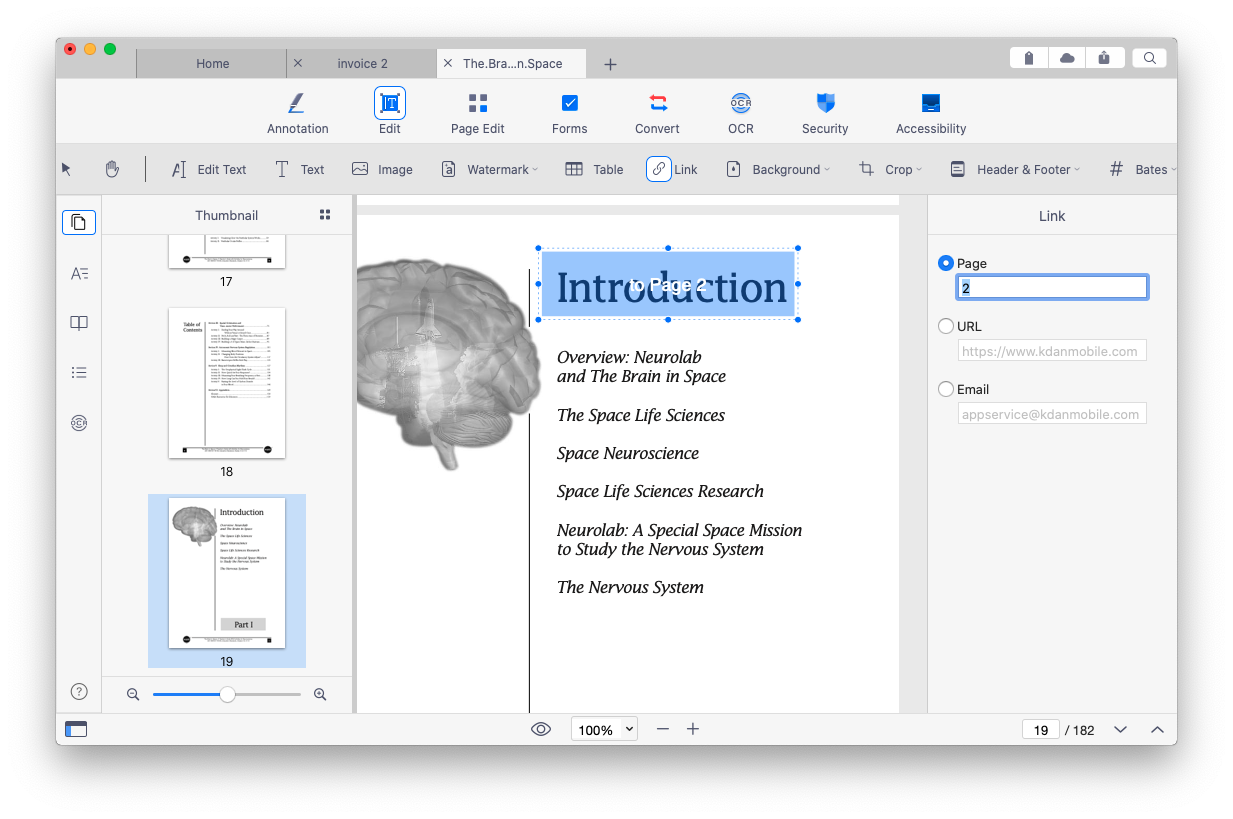This screenshot has height=819, width=1233.
Task: Open the outline panel in sidebar
Action: coord(79,273)
